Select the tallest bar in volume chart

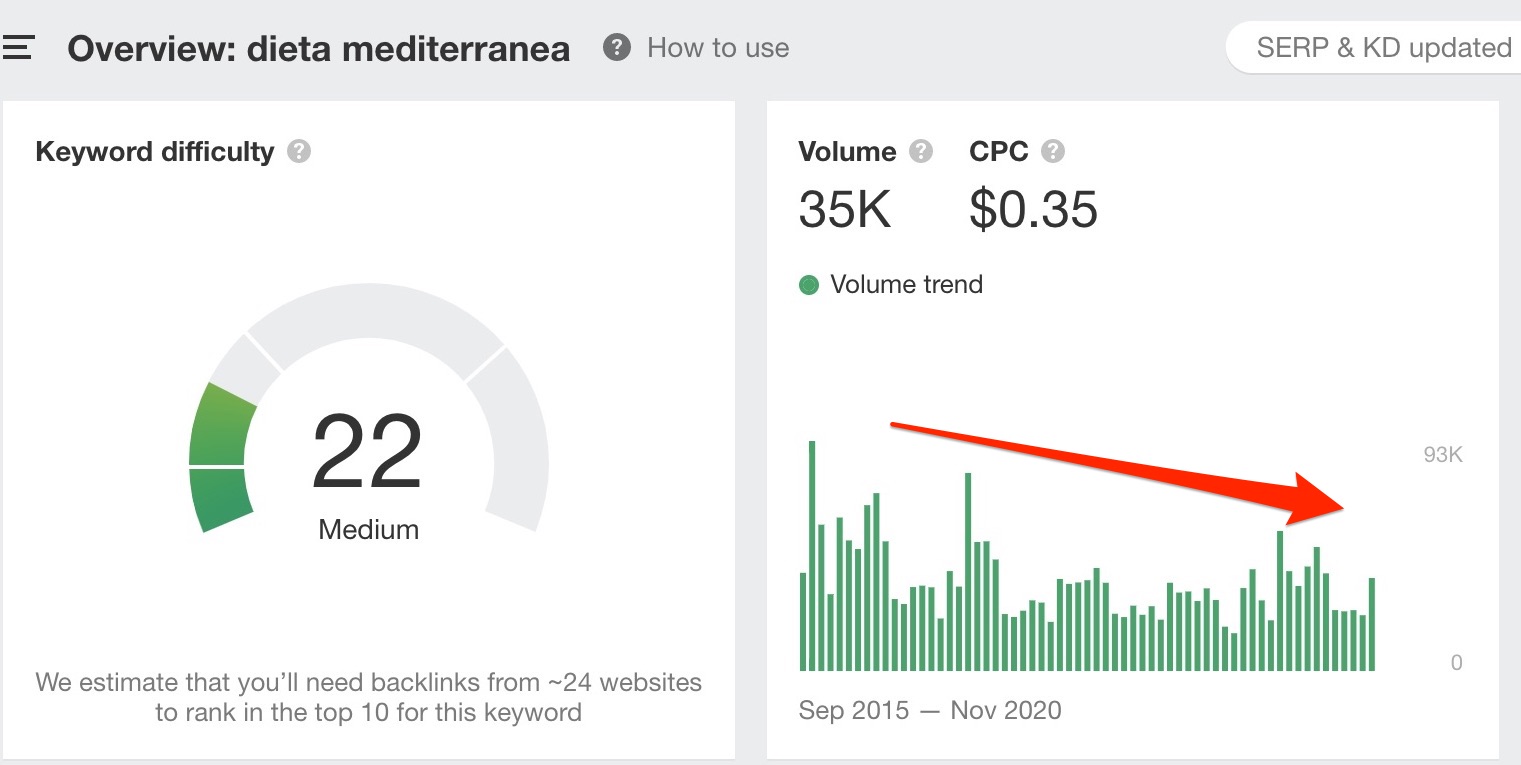click(812, 555)
